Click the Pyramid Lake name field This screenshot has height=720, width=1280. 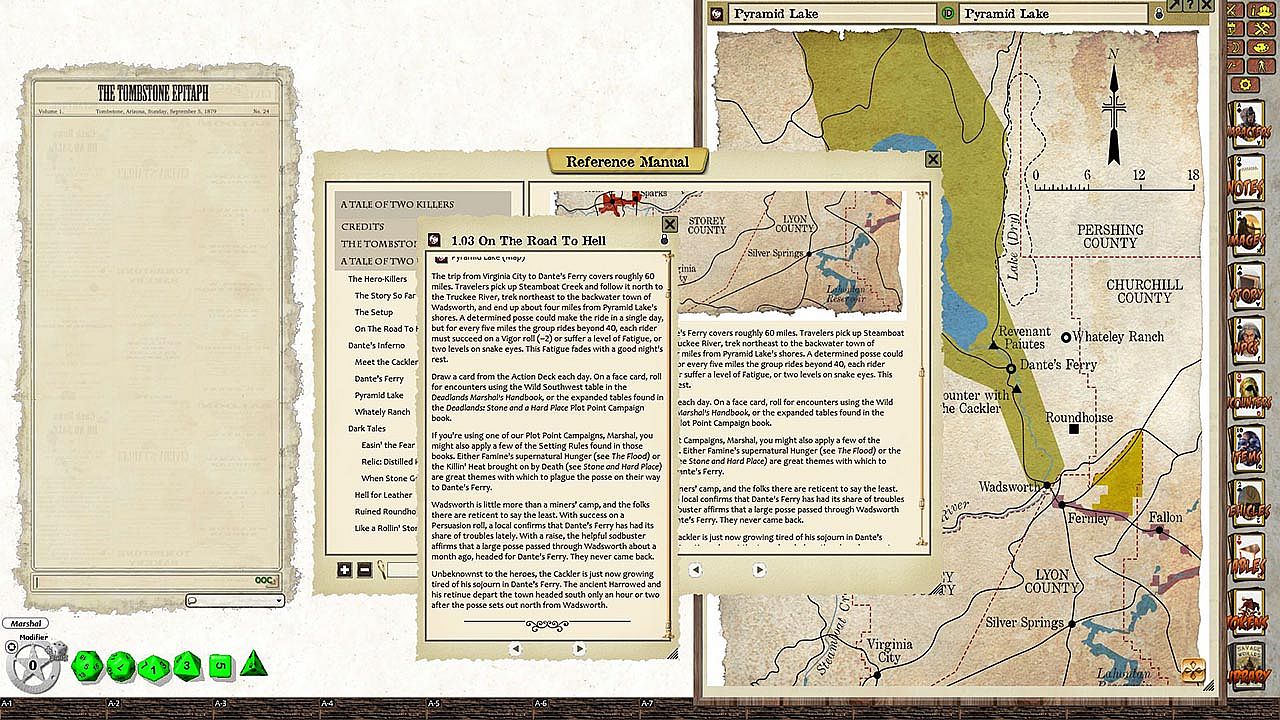(832, 14)
